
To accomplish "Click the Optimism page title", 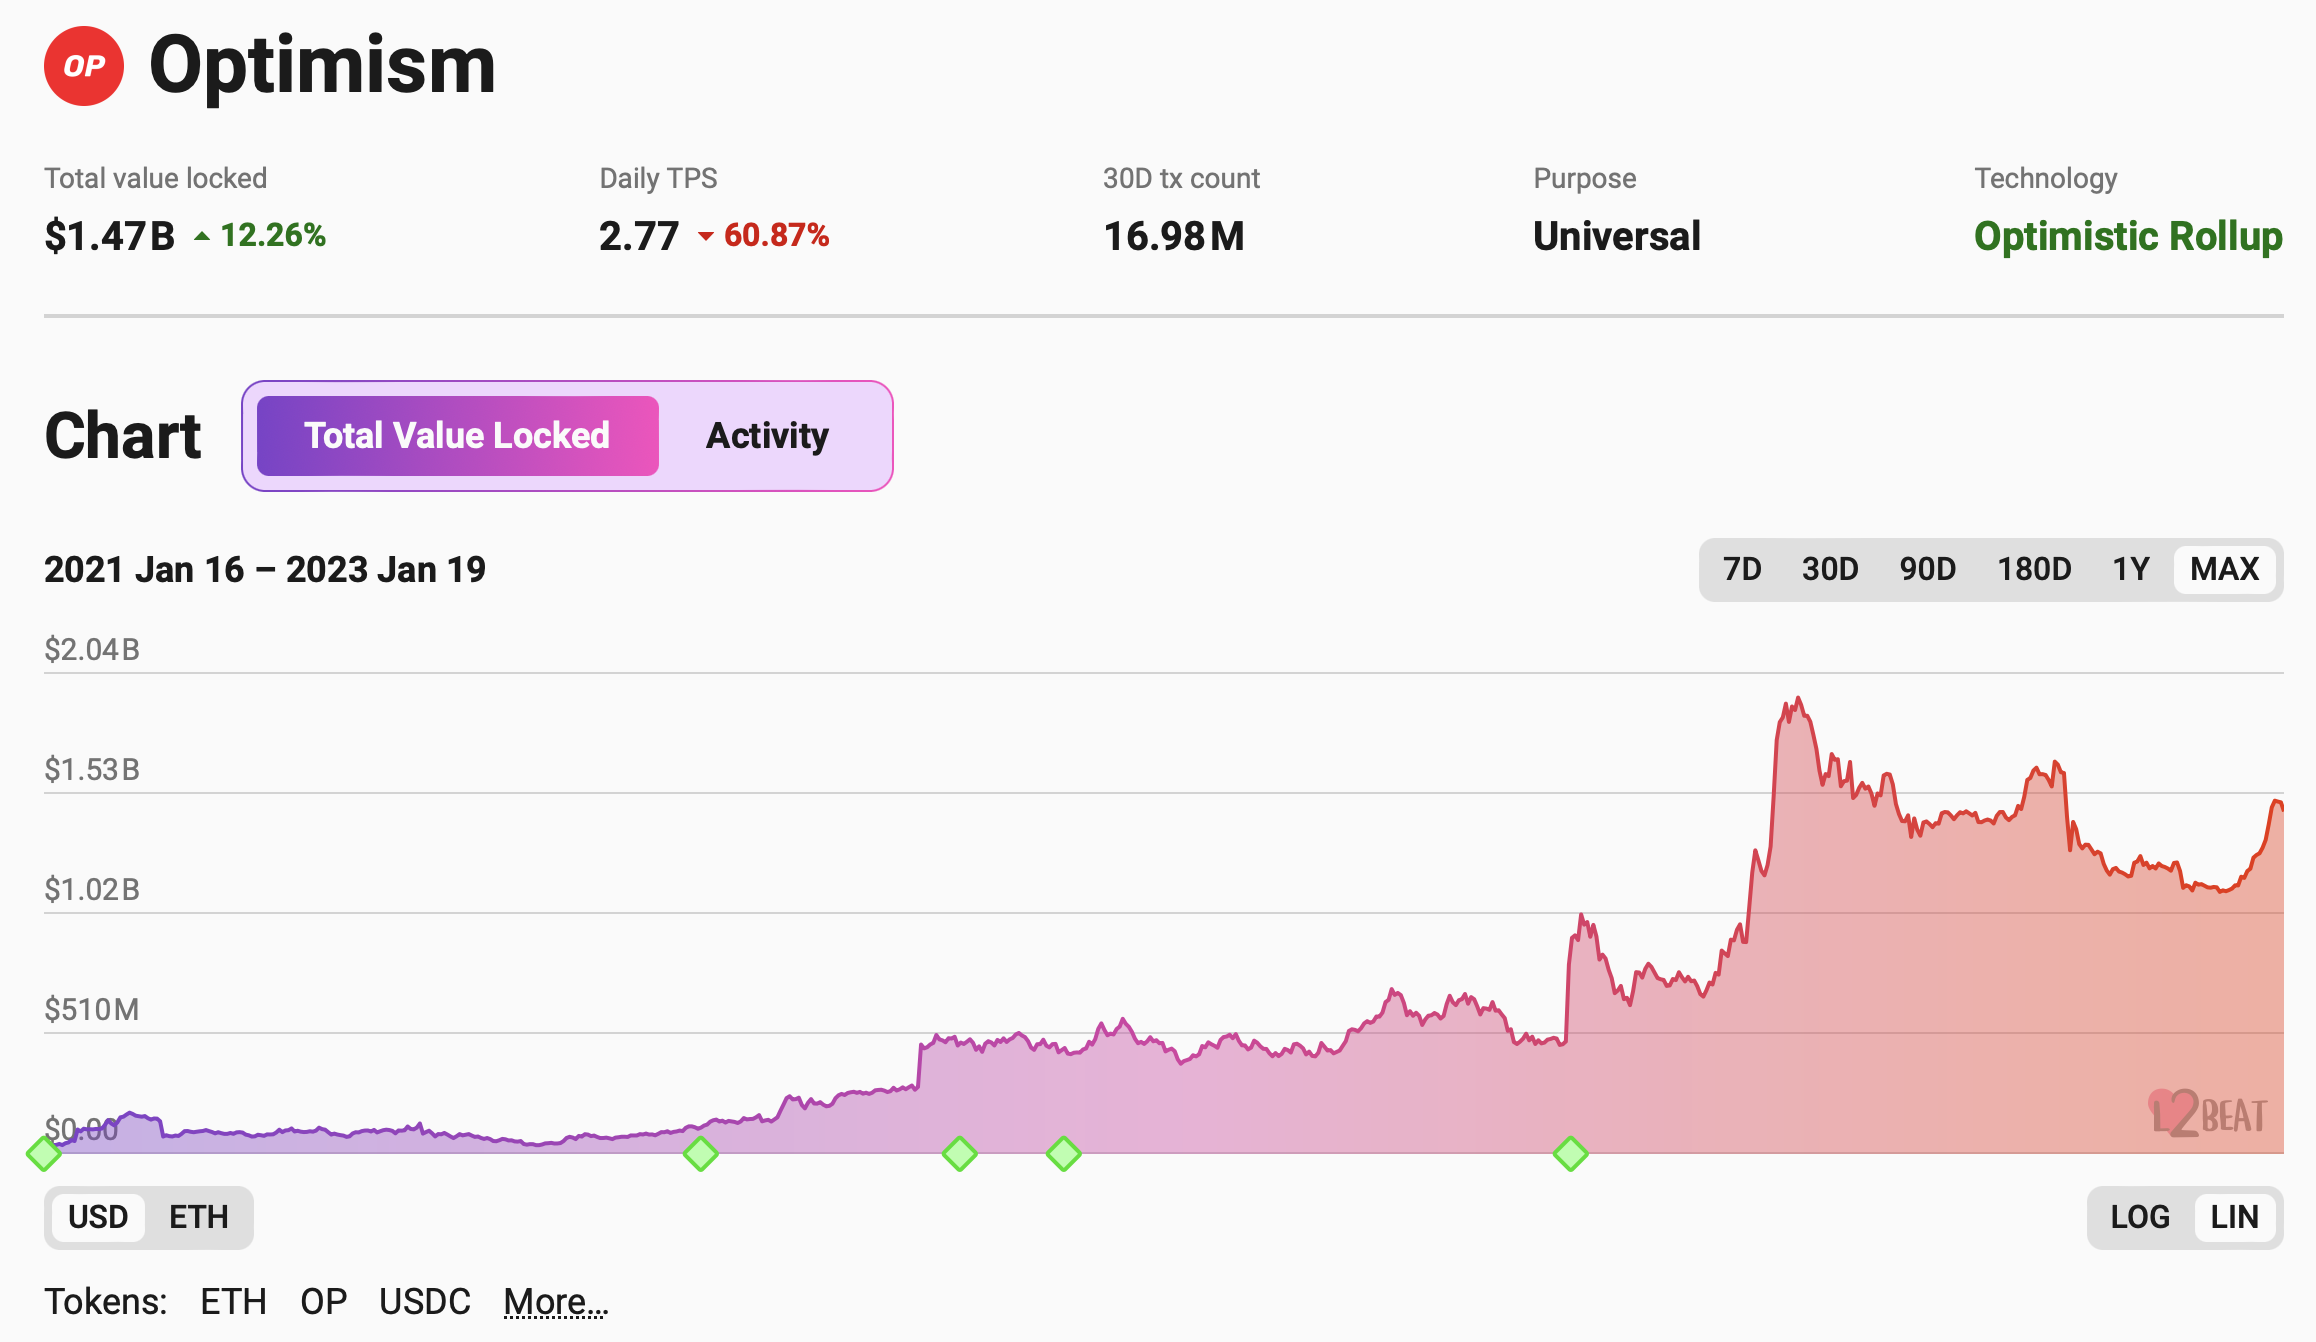I will [322, 67].
